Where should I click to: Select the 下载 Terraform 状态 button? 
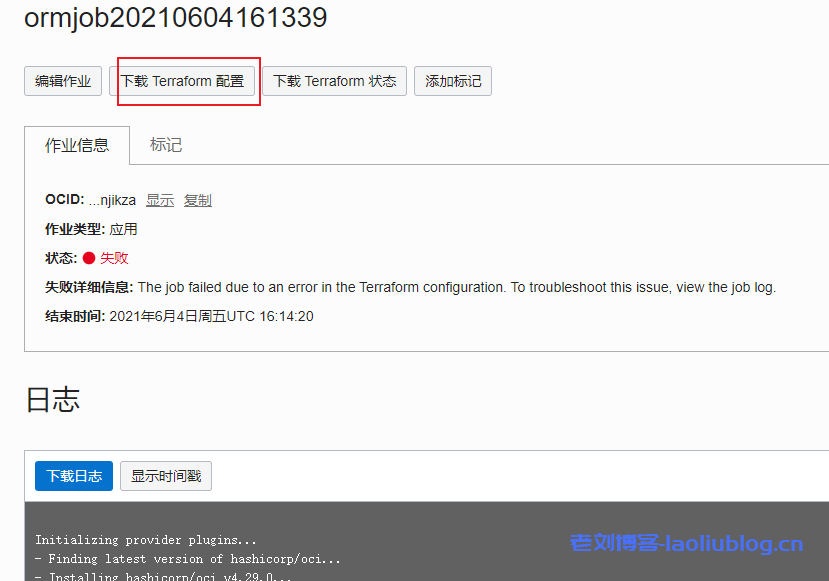coord(334,81)
